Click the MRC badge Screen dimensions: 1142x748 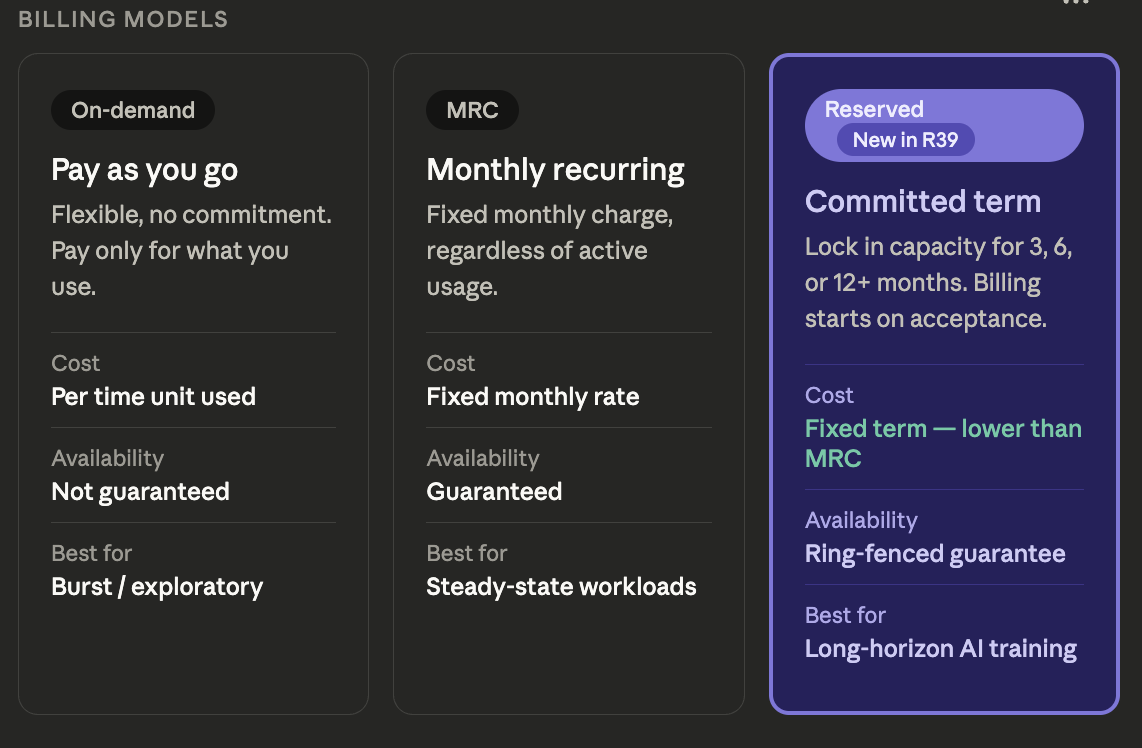point(472,111)
